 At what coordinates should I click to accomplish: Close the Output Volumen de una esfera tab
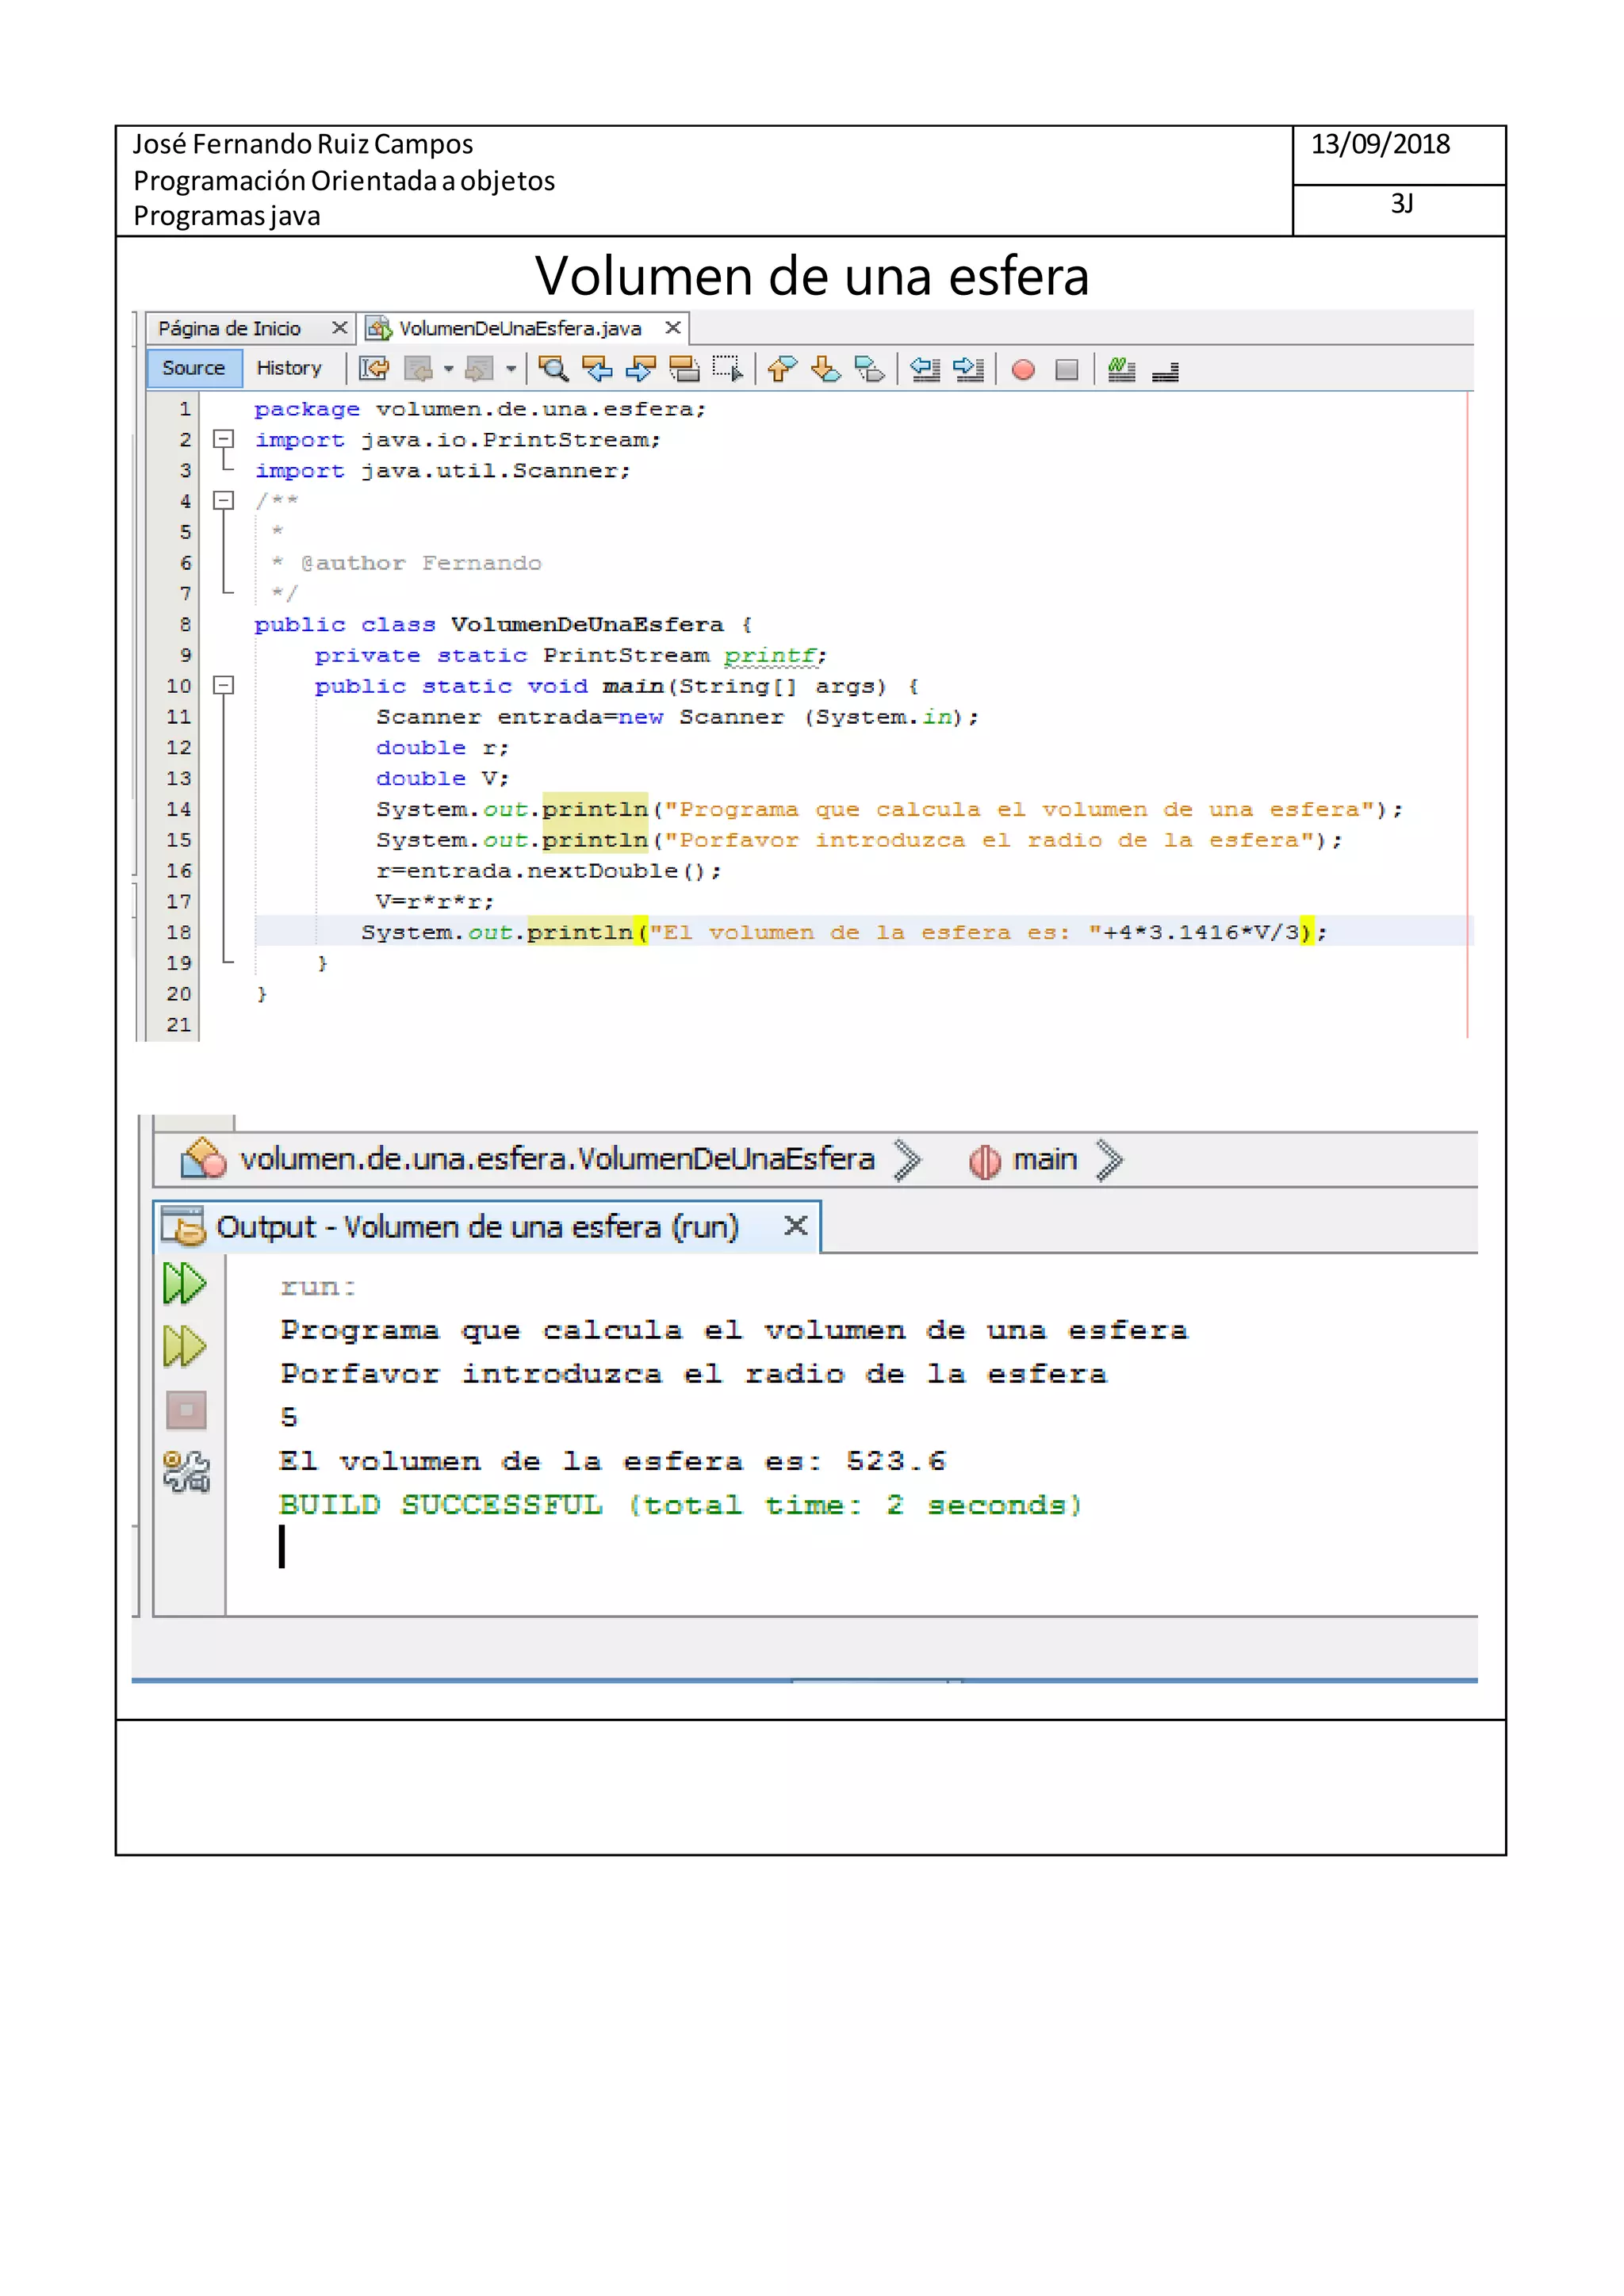click(x=795, y=1225)
